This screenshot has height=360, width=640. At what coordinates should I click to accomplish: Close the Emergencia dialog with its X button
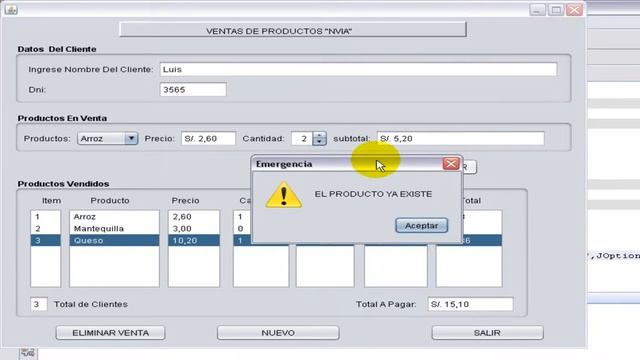(451, 164)
